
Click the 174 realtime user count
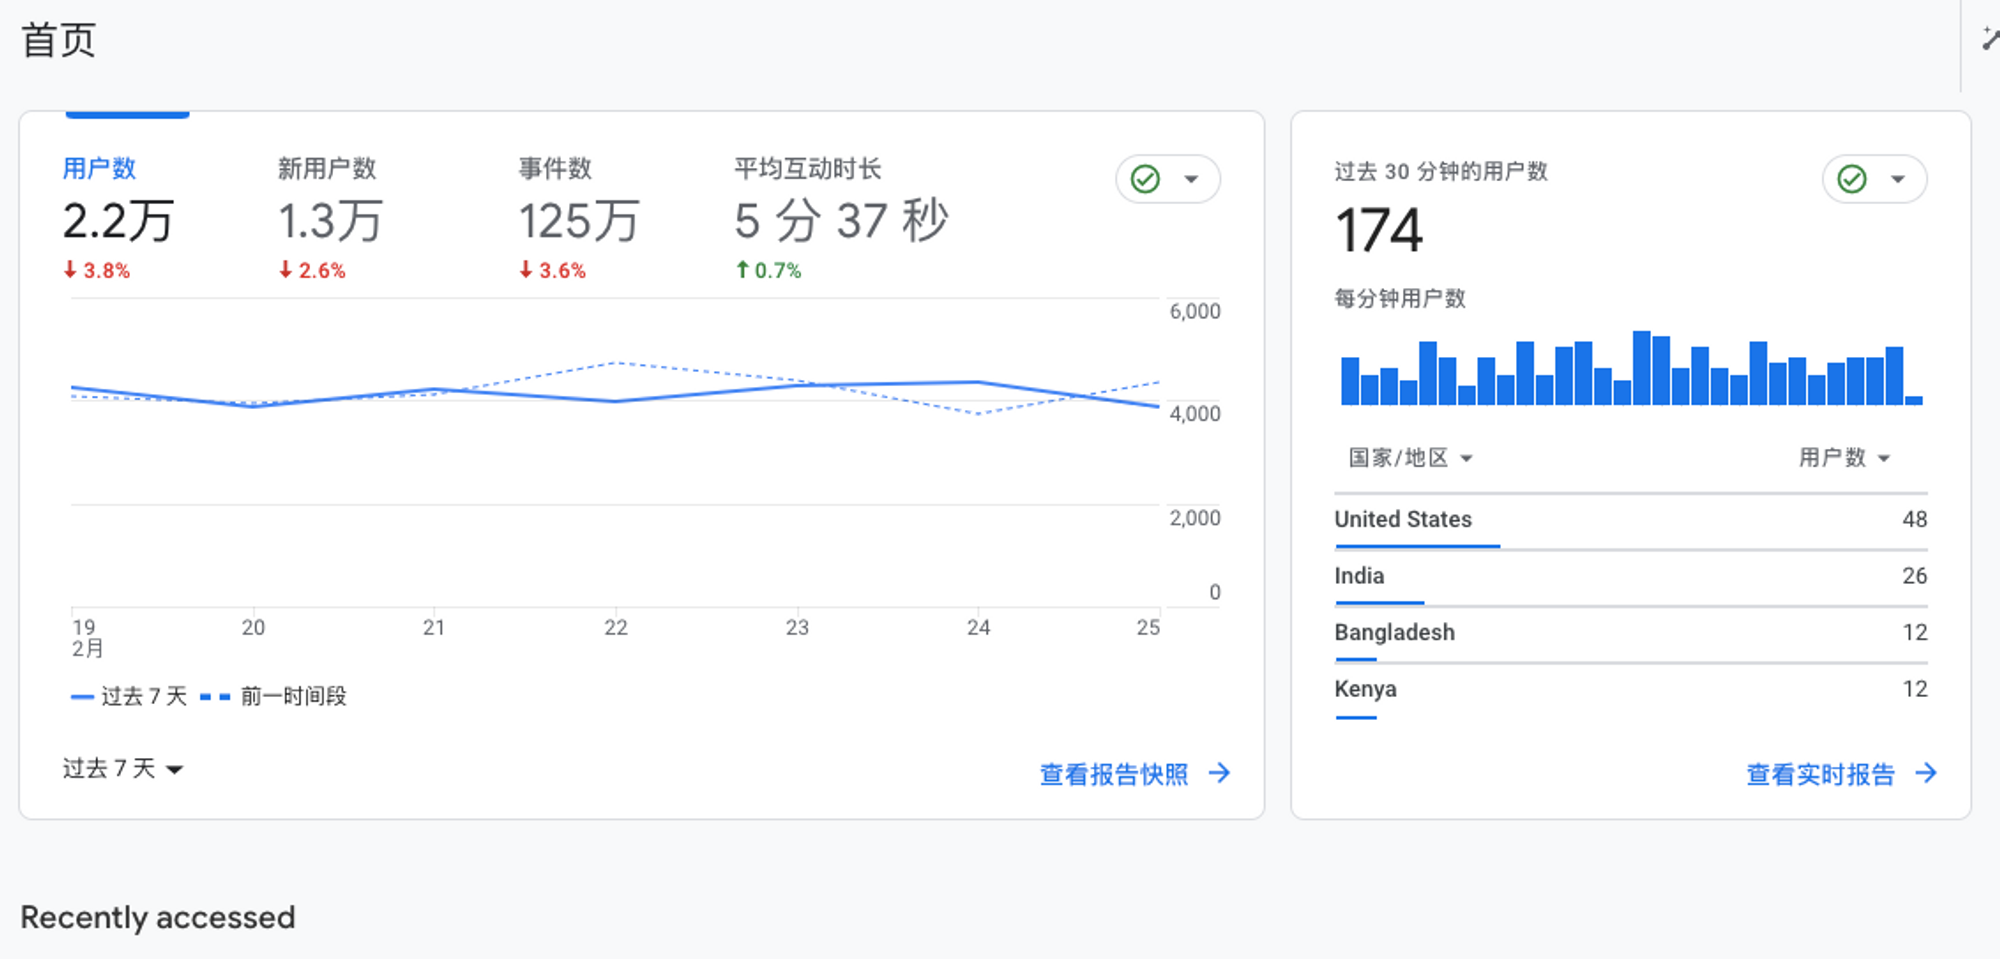click(x=1379, y=230)
